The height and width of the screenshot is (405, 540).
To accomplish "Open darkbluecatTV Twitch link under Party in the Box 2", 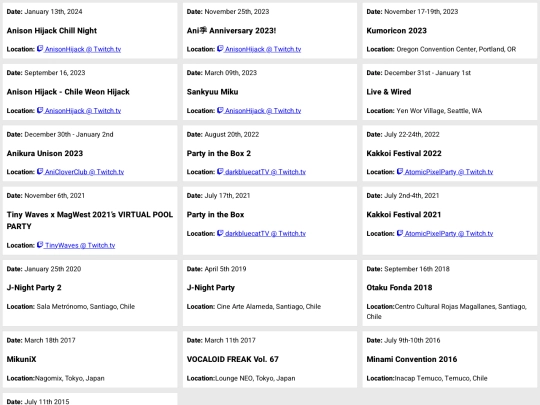I will point(261,172).
